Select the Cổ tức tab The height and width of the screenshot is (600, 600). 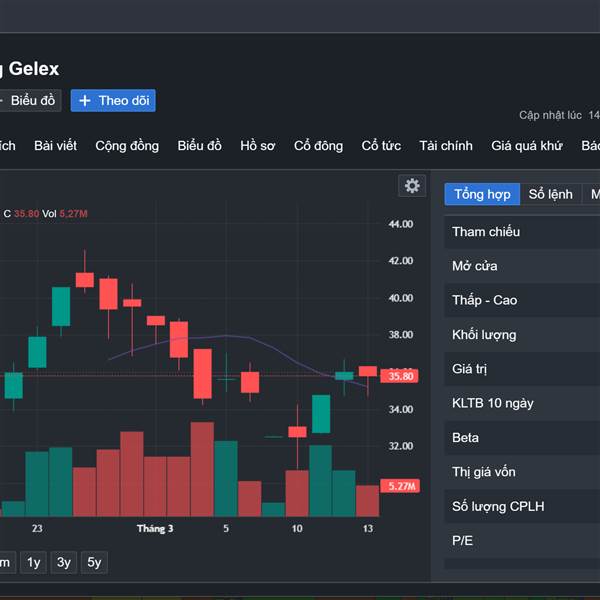click(x=381, y=146)
